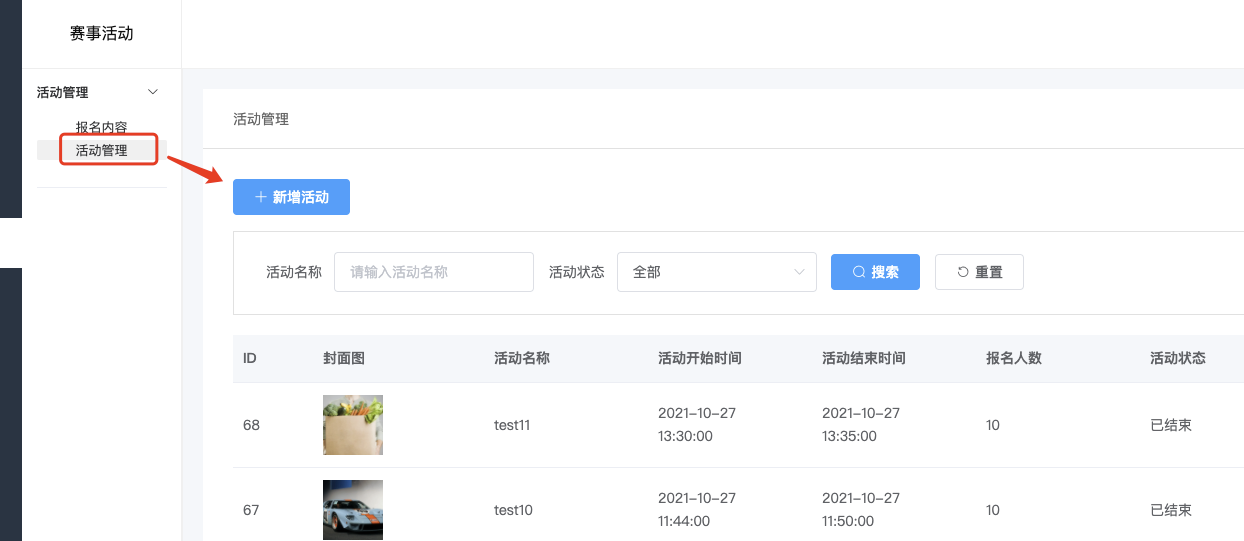Image resolution: width=1244 pixels, height=541 pixels.
Task: Click 报名人数 value 10 for test11
Action: pos(993,425)
